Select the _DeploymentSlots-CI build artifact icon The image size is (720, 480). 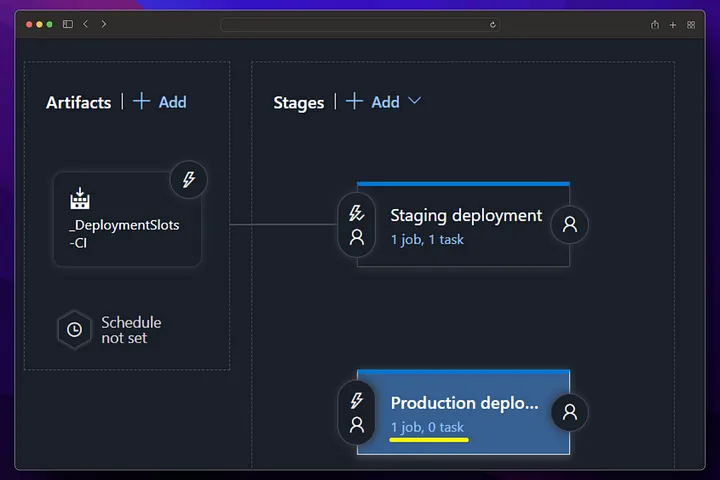80,198
